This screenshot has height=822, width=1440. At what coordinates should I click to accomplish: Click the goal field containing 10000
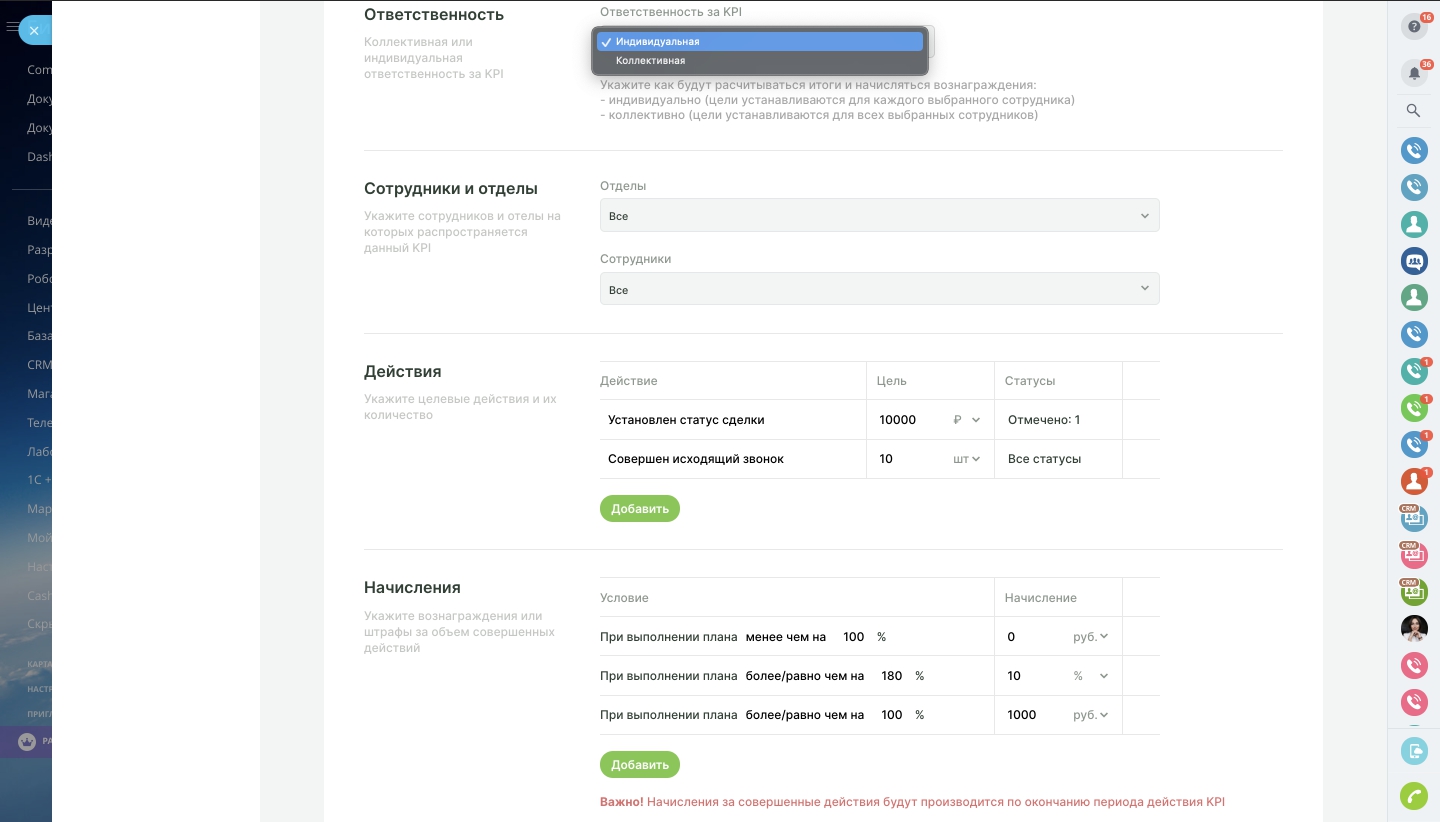coord(910,420)
